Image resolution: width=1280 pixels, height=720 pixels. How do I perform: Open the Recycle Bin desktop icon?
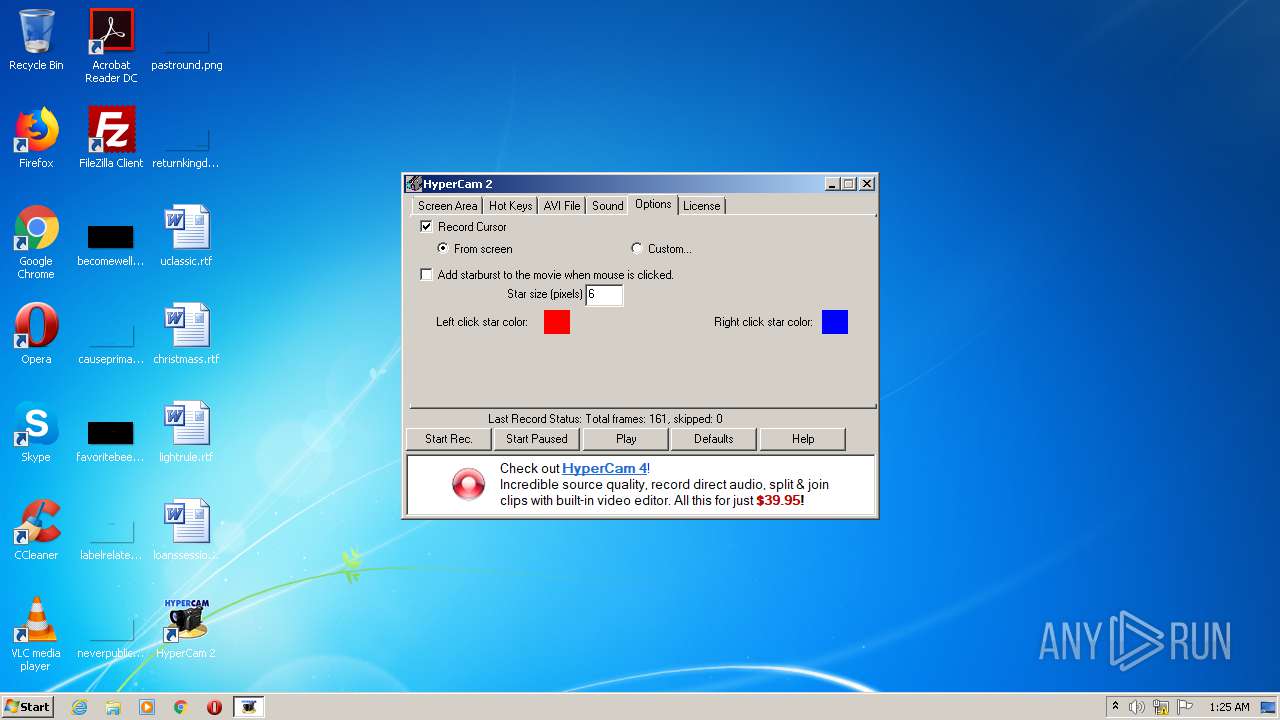tap(36, 40)
